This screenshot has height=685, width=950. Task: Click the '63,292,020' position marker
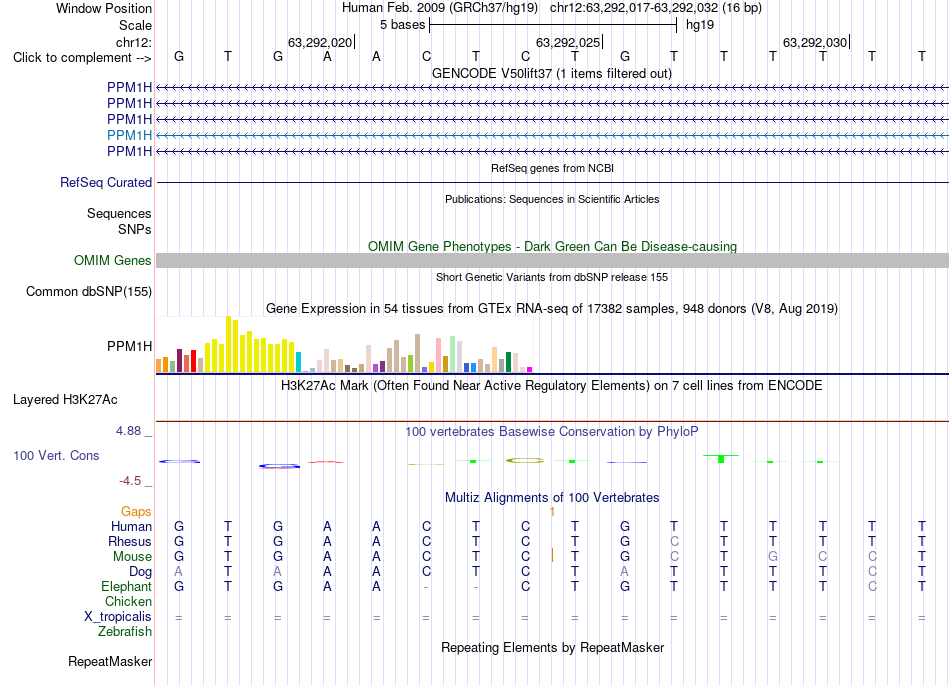(x=321, y=42)
